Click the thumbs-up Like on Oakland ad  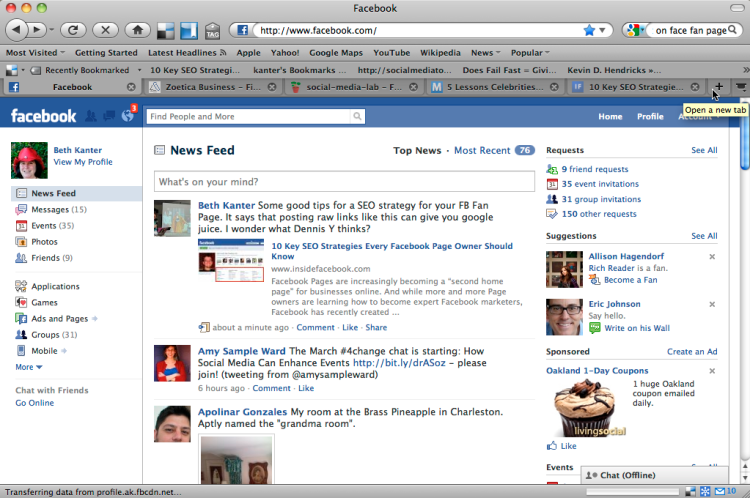[x=562, y=446]
